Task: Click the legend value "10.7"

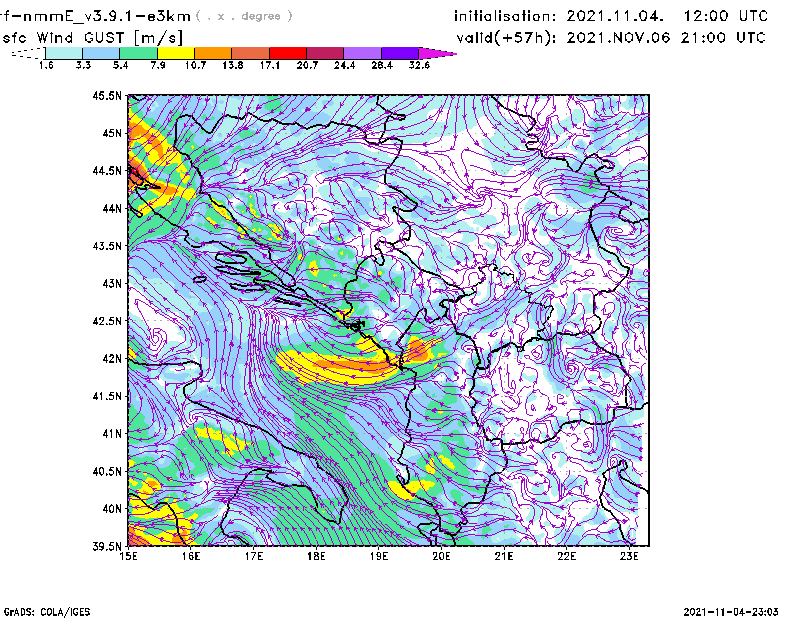Action: click(195, 65)
